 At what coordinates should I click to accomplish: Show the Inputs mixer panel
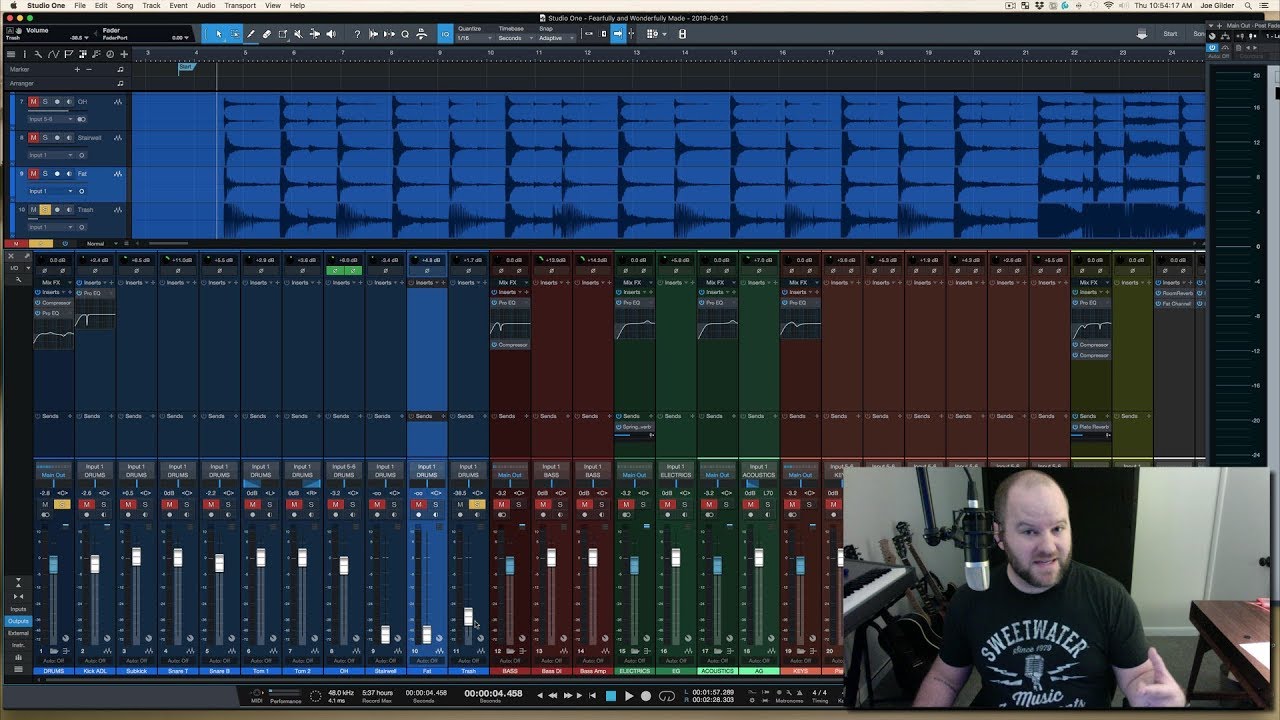[18, 609]
